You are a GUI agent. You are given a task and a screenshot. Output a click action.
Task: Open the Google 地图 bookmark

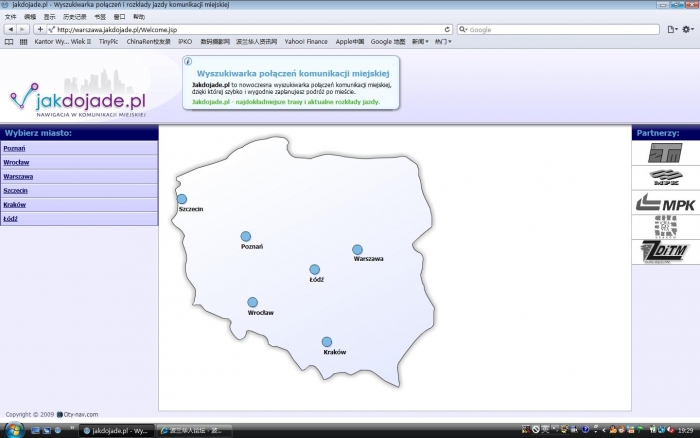[388, 42]
